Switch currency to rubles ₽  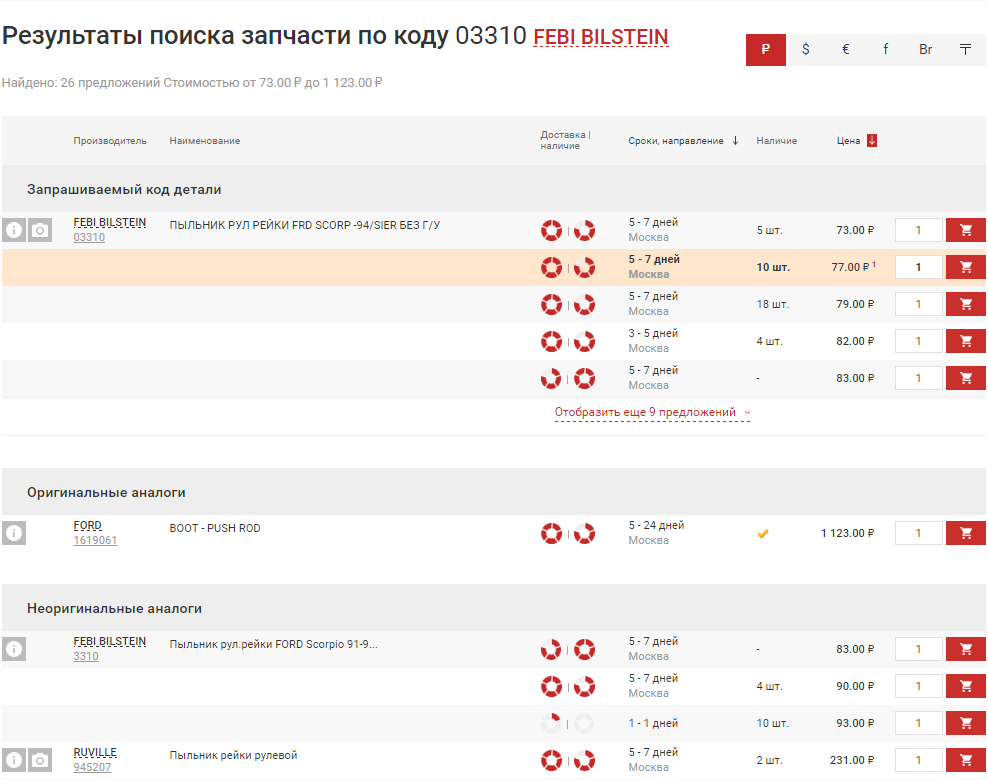click(x=766, y=50)
